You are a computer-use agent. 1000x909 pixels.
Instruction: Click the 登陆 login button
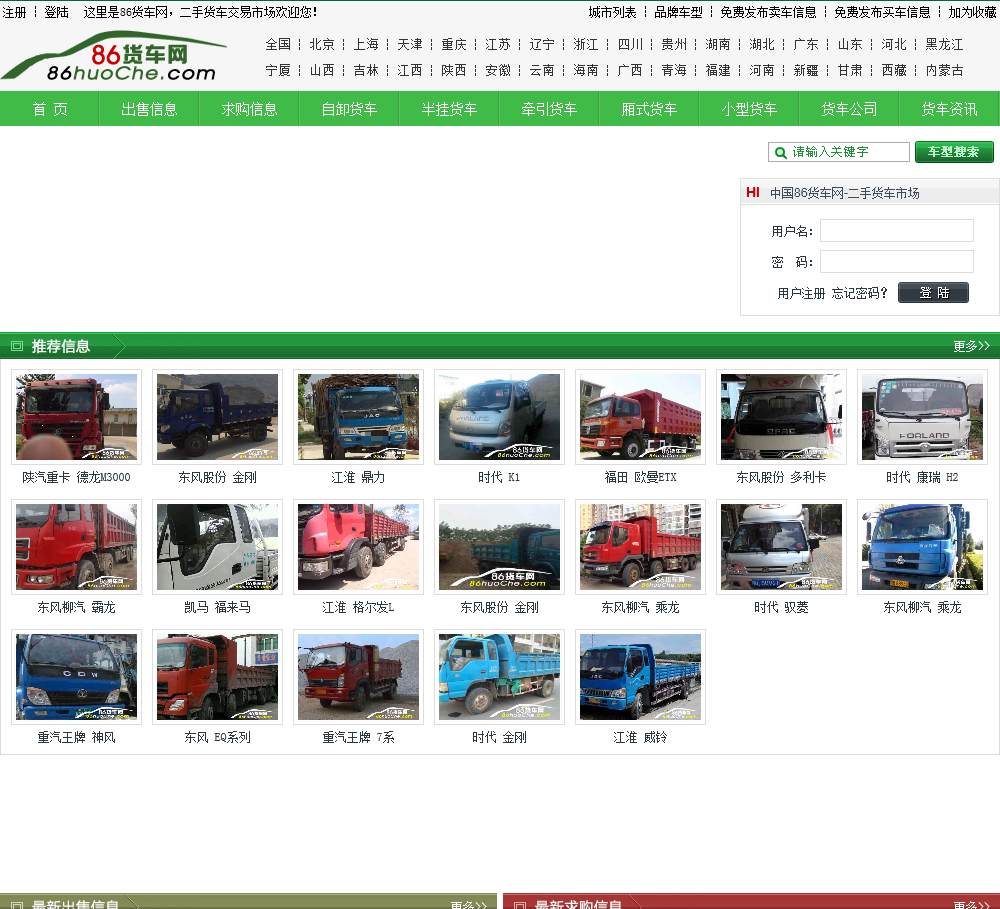tap(933, 293)
